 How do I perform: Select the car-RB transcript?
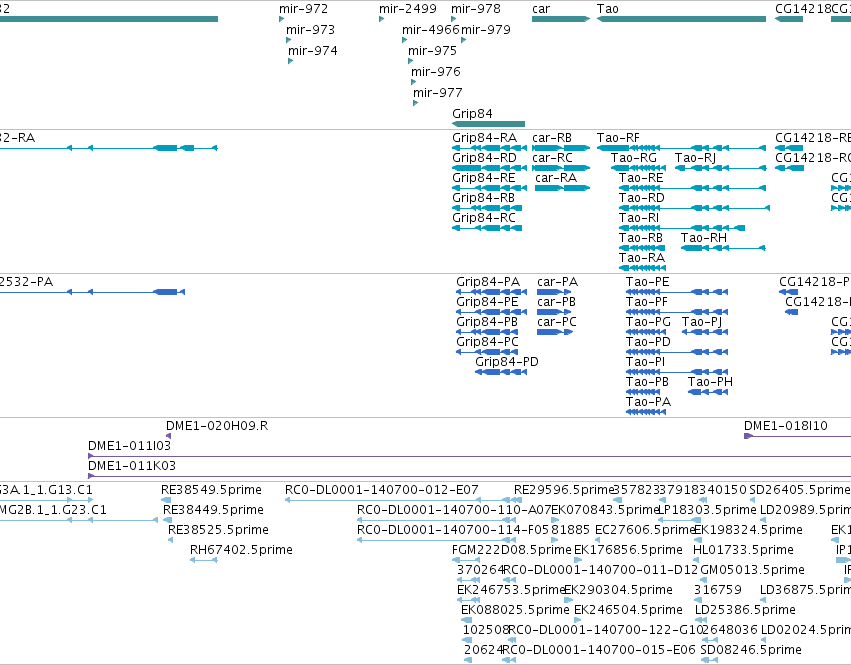[561, 148]
